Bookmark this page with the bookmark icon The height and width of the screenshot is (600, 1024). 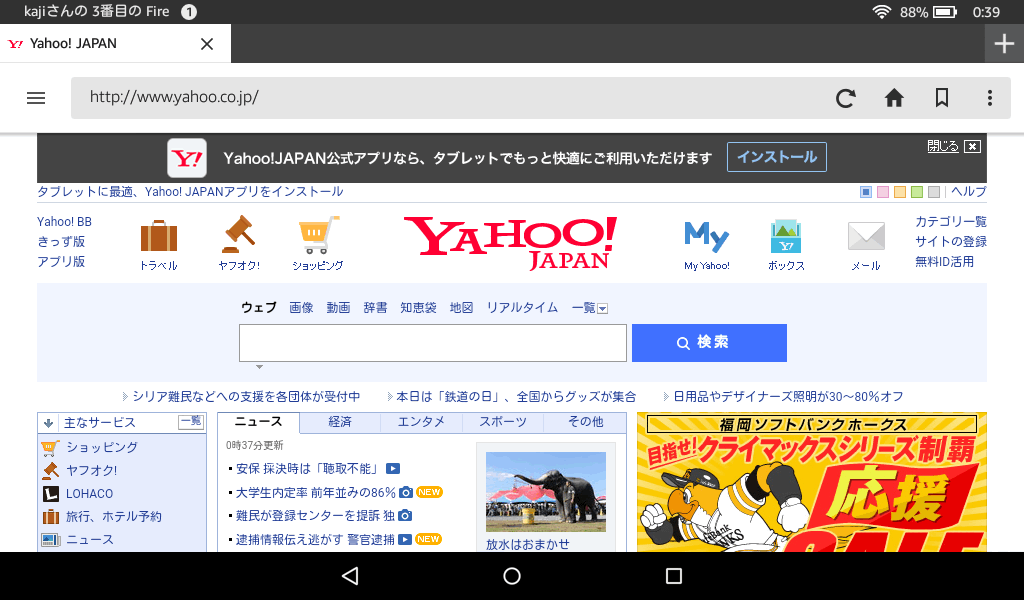tap(941, 98)
